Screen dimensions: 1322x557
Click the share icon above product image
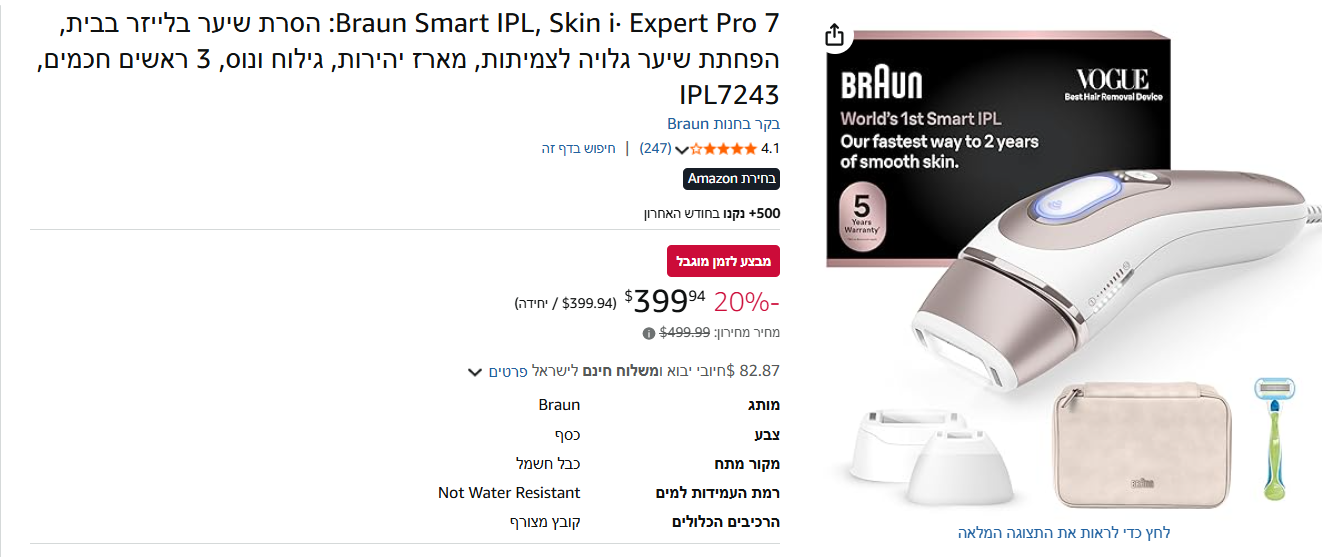pos(835,36)
